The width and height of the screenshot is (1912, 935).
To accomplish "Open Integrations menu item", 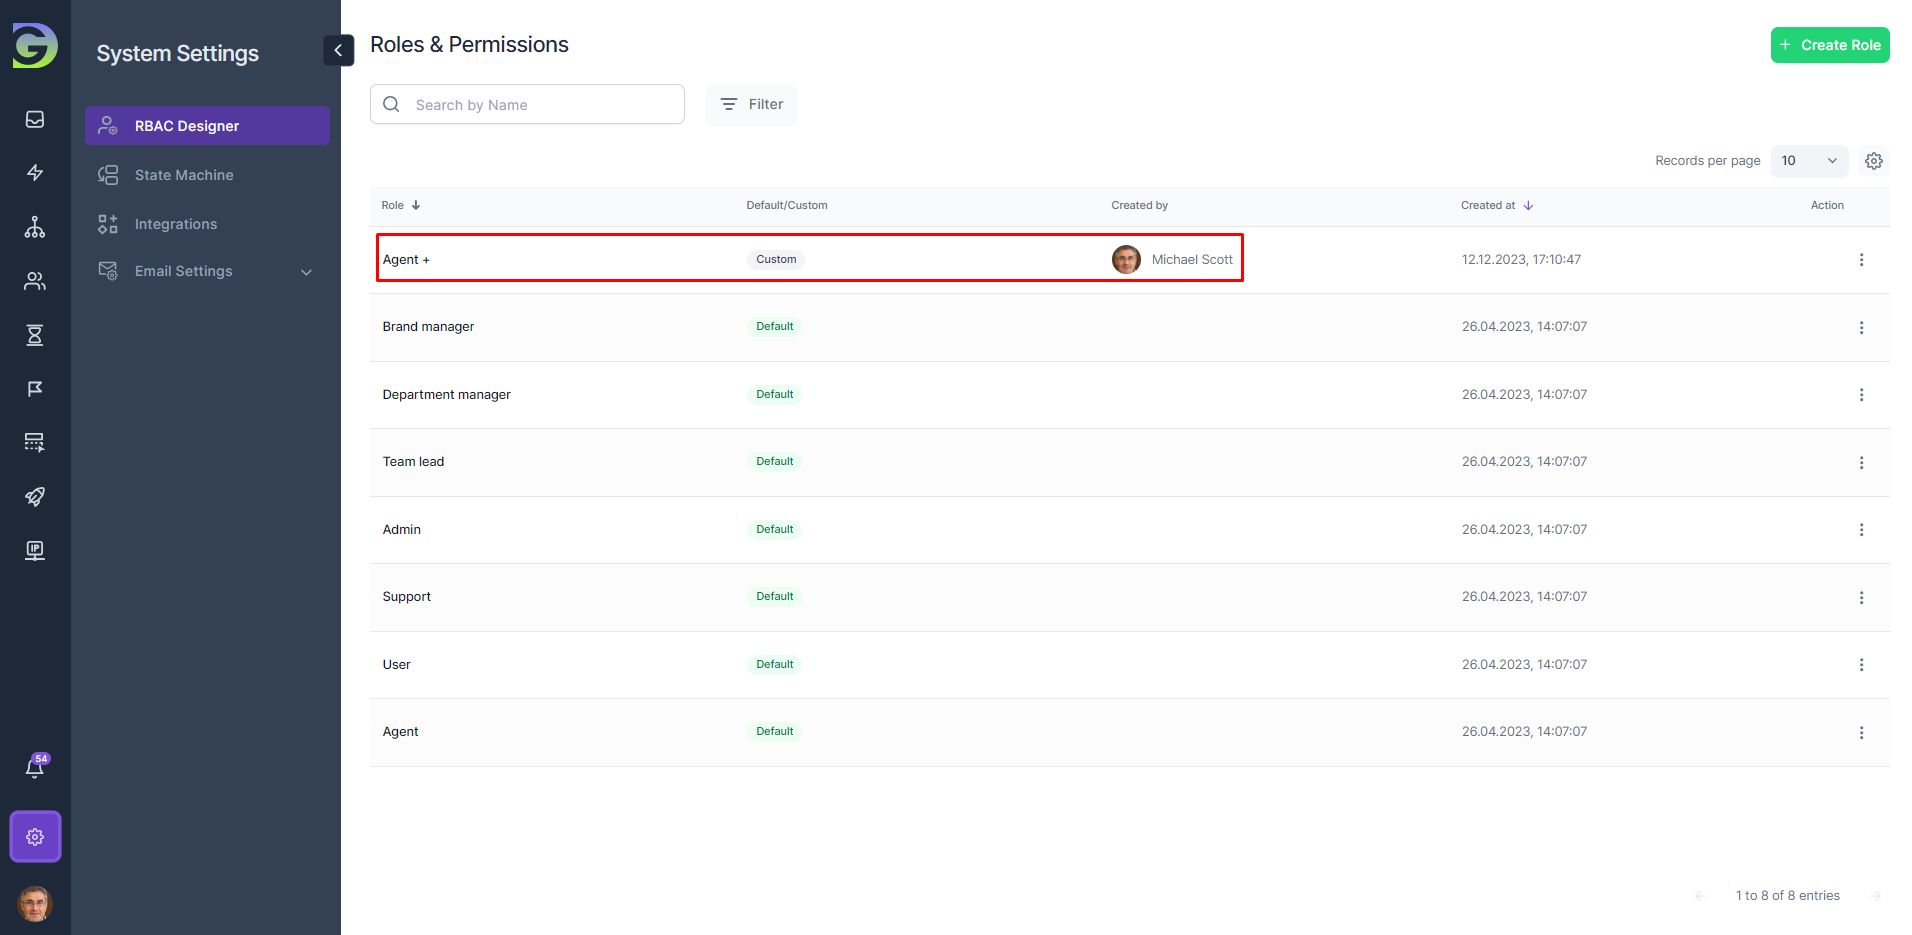I will [x=176, y=224].
